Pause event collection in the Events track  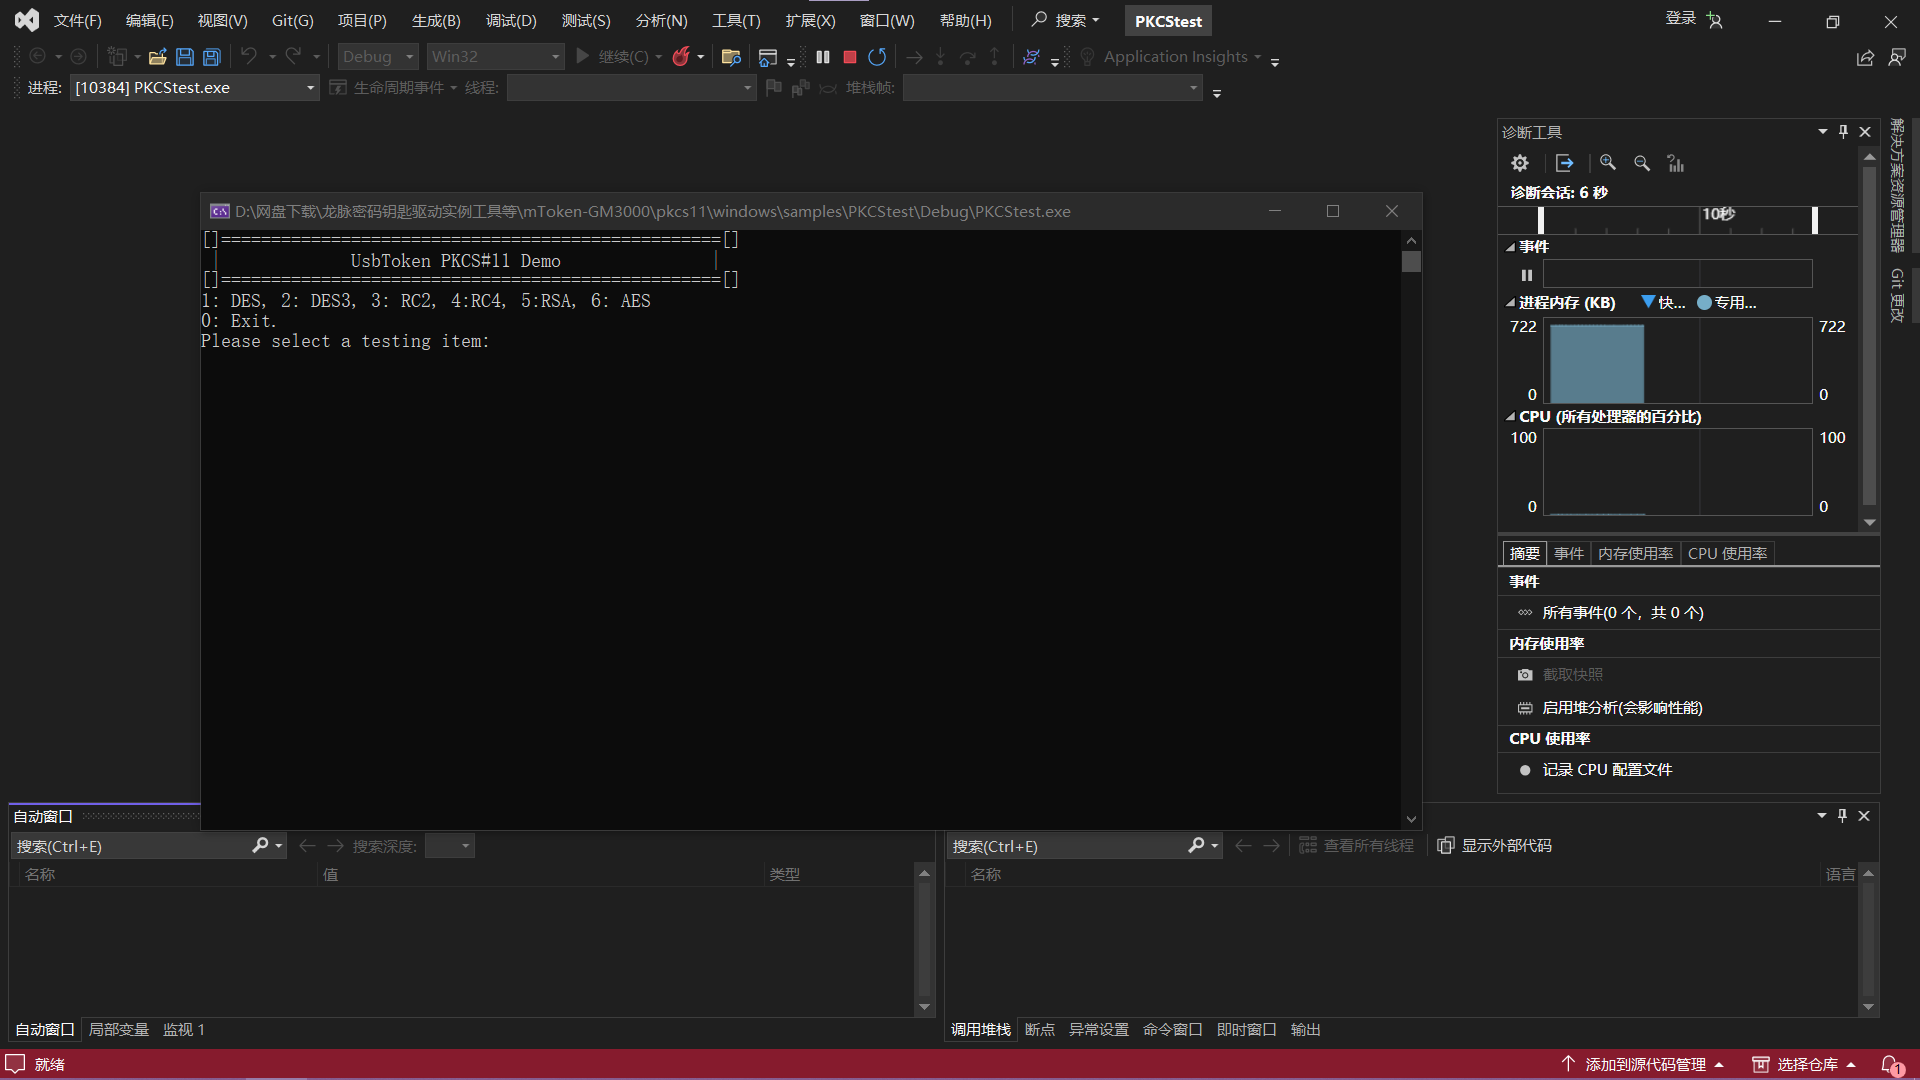pos(1527,275)
